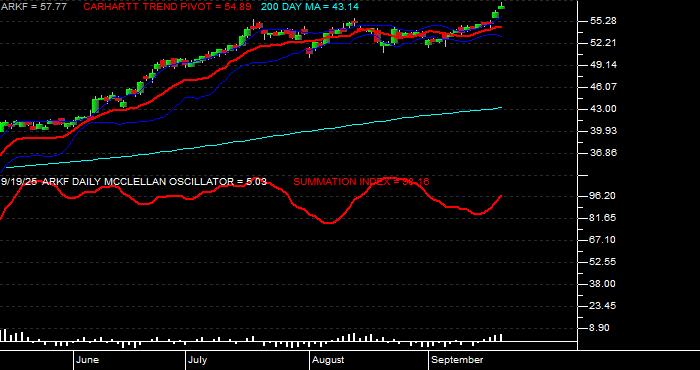Select the SUMMATION INDEX label
This screenshot has width=700, height=370.
point(361,182)
